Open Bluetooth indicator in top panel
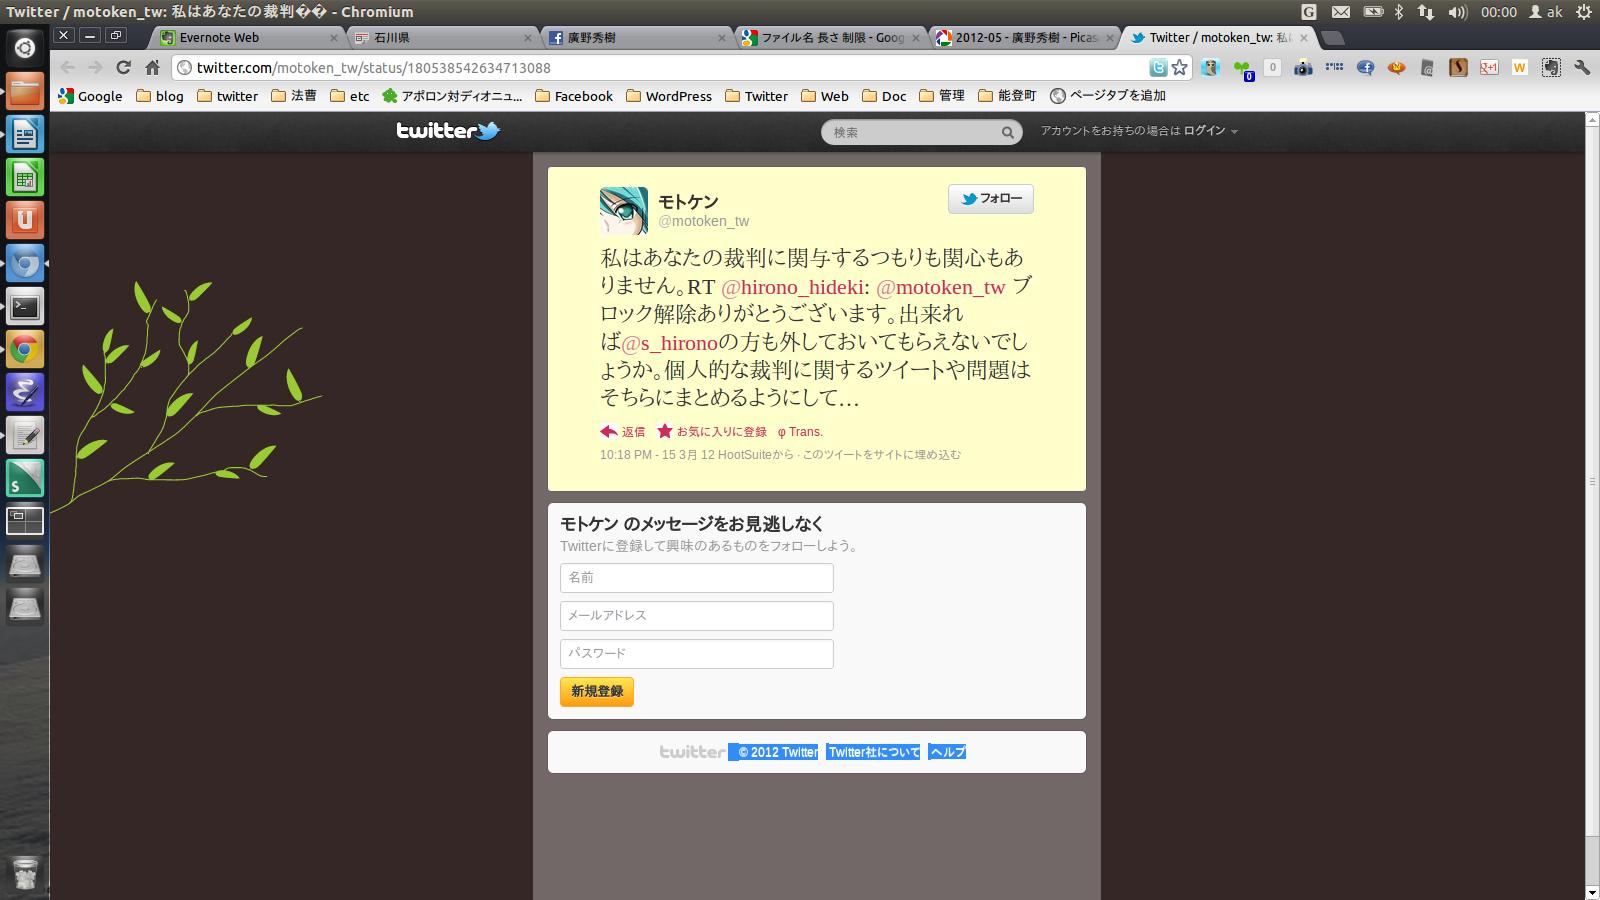 click(1399, 12)
